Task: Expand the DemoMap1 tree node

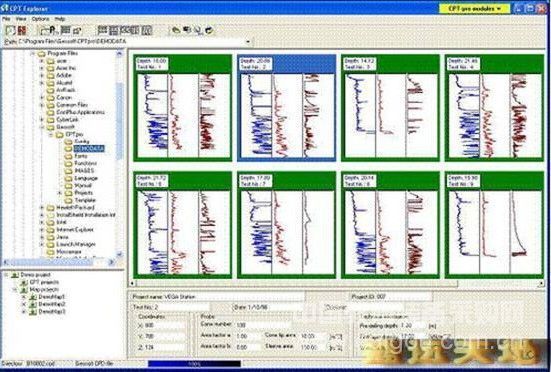Action: [x=24, y=297]
